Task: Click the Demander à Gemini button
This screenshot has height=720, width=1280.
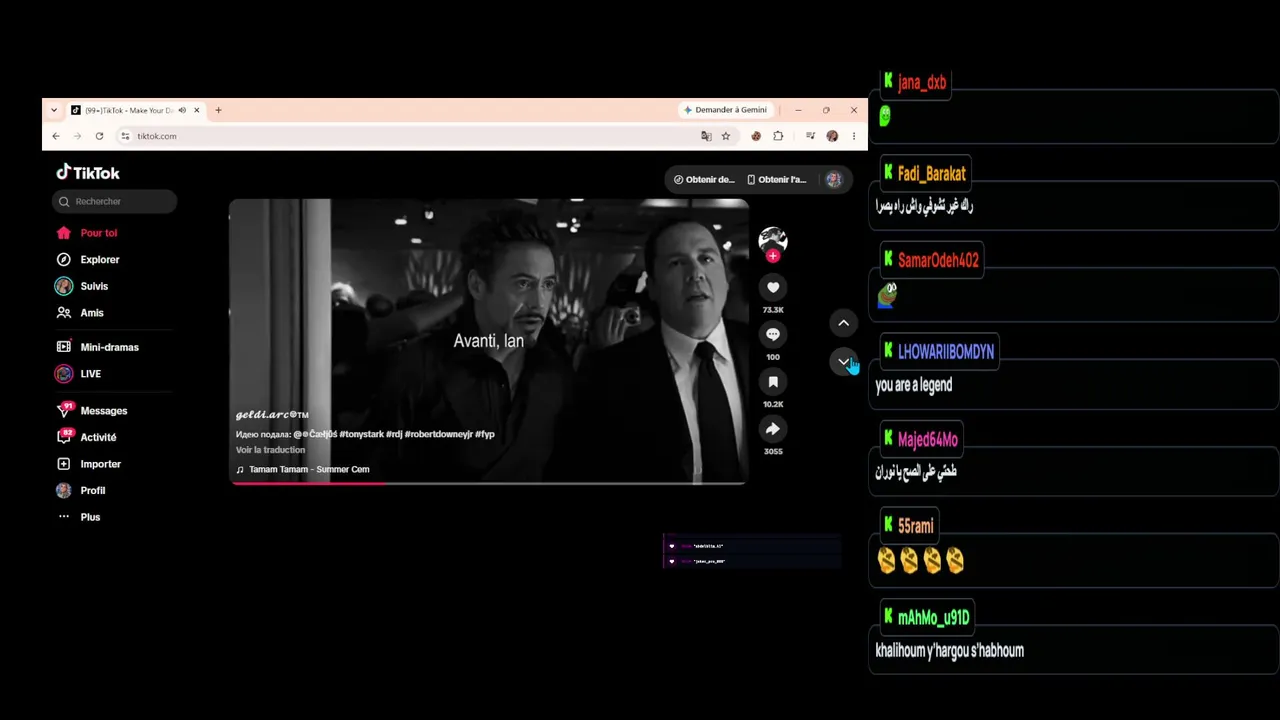Action: click(725, 110)
